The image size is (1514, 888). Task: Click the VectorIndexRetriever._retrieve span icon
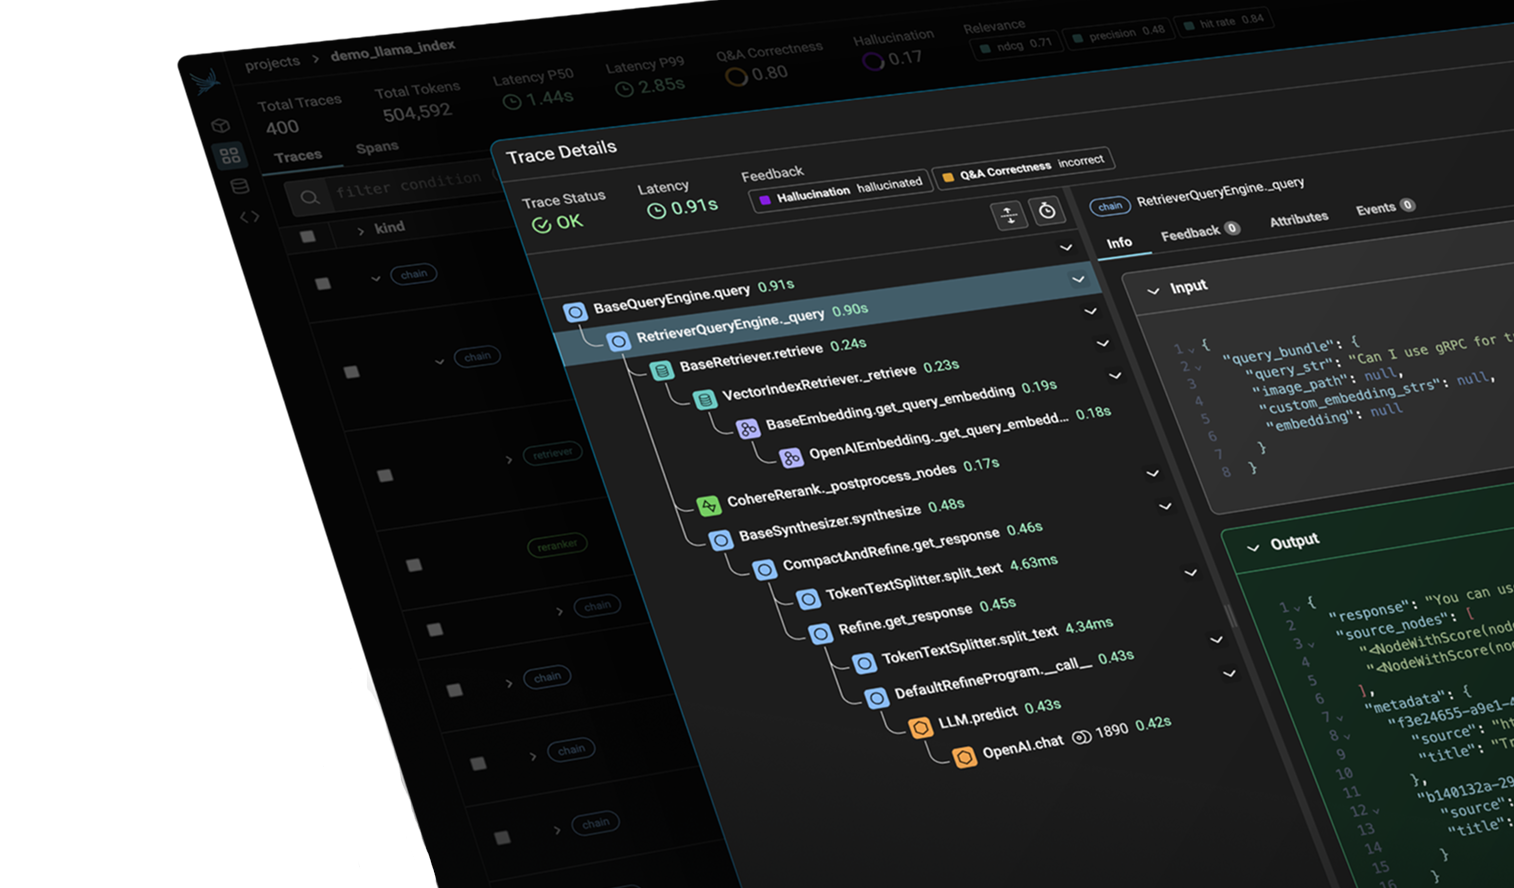click(x=705, y=400)
